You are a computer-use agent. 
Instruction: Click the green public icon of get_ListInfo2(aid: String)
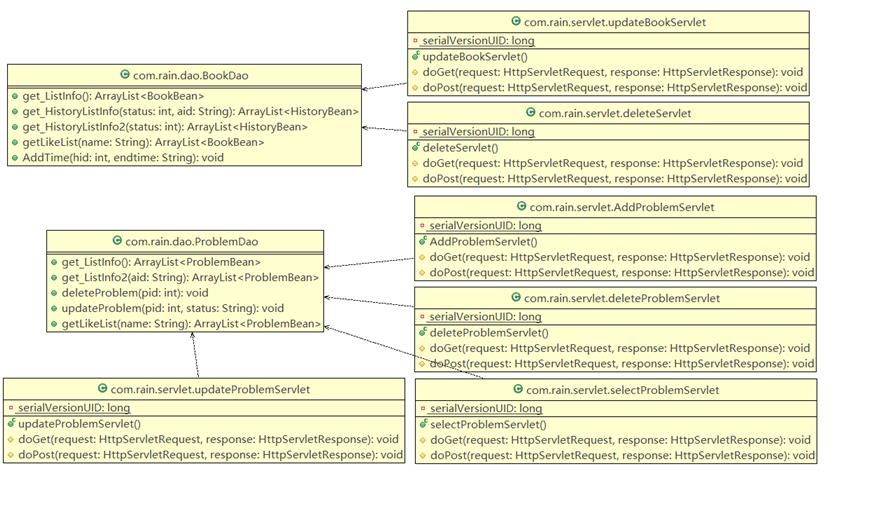(x=54, y=278)
